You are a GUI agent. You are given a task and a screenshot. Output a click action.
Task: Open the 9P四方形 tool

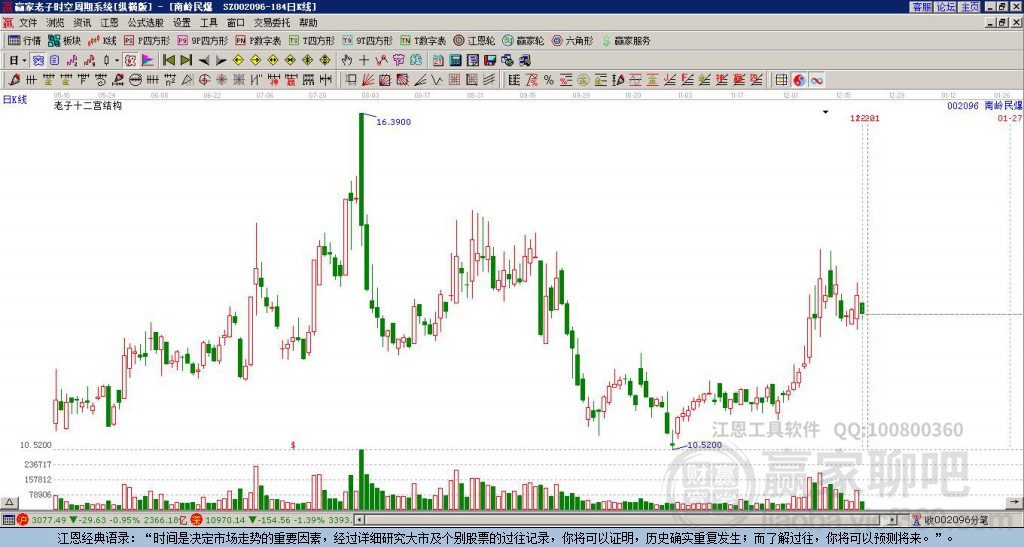[203, 40]
